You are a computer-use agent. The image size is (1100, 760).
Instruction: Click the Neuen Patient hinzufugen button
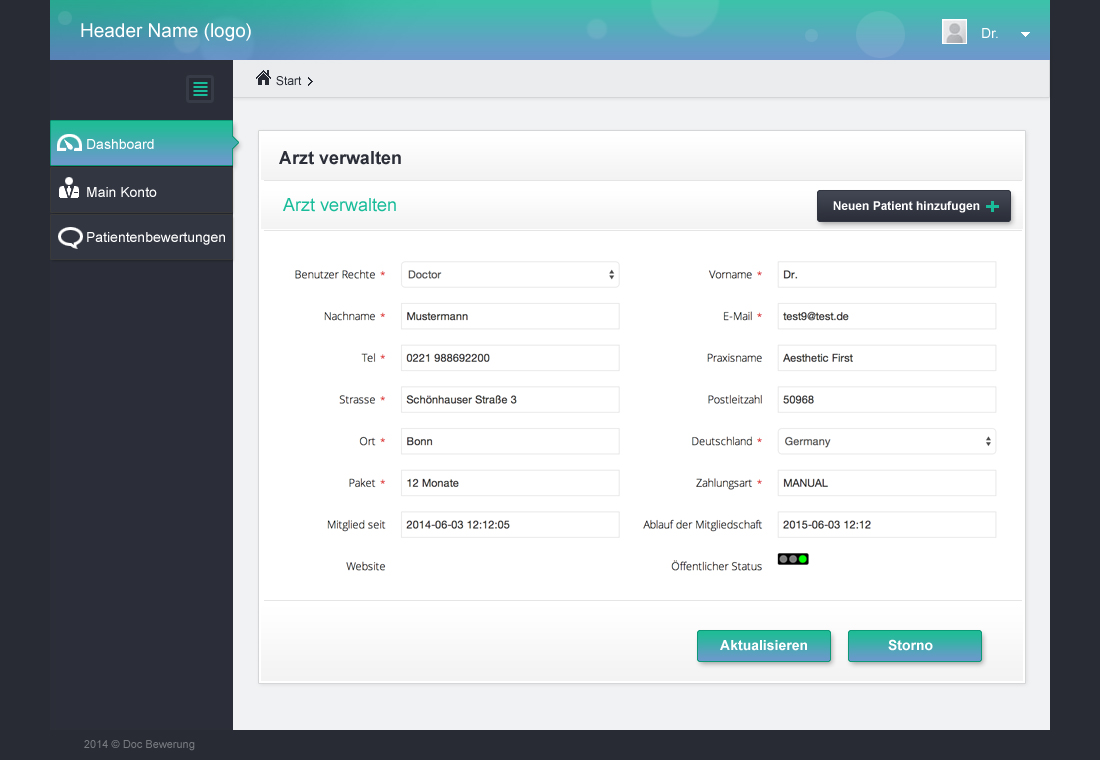(913, 206)
